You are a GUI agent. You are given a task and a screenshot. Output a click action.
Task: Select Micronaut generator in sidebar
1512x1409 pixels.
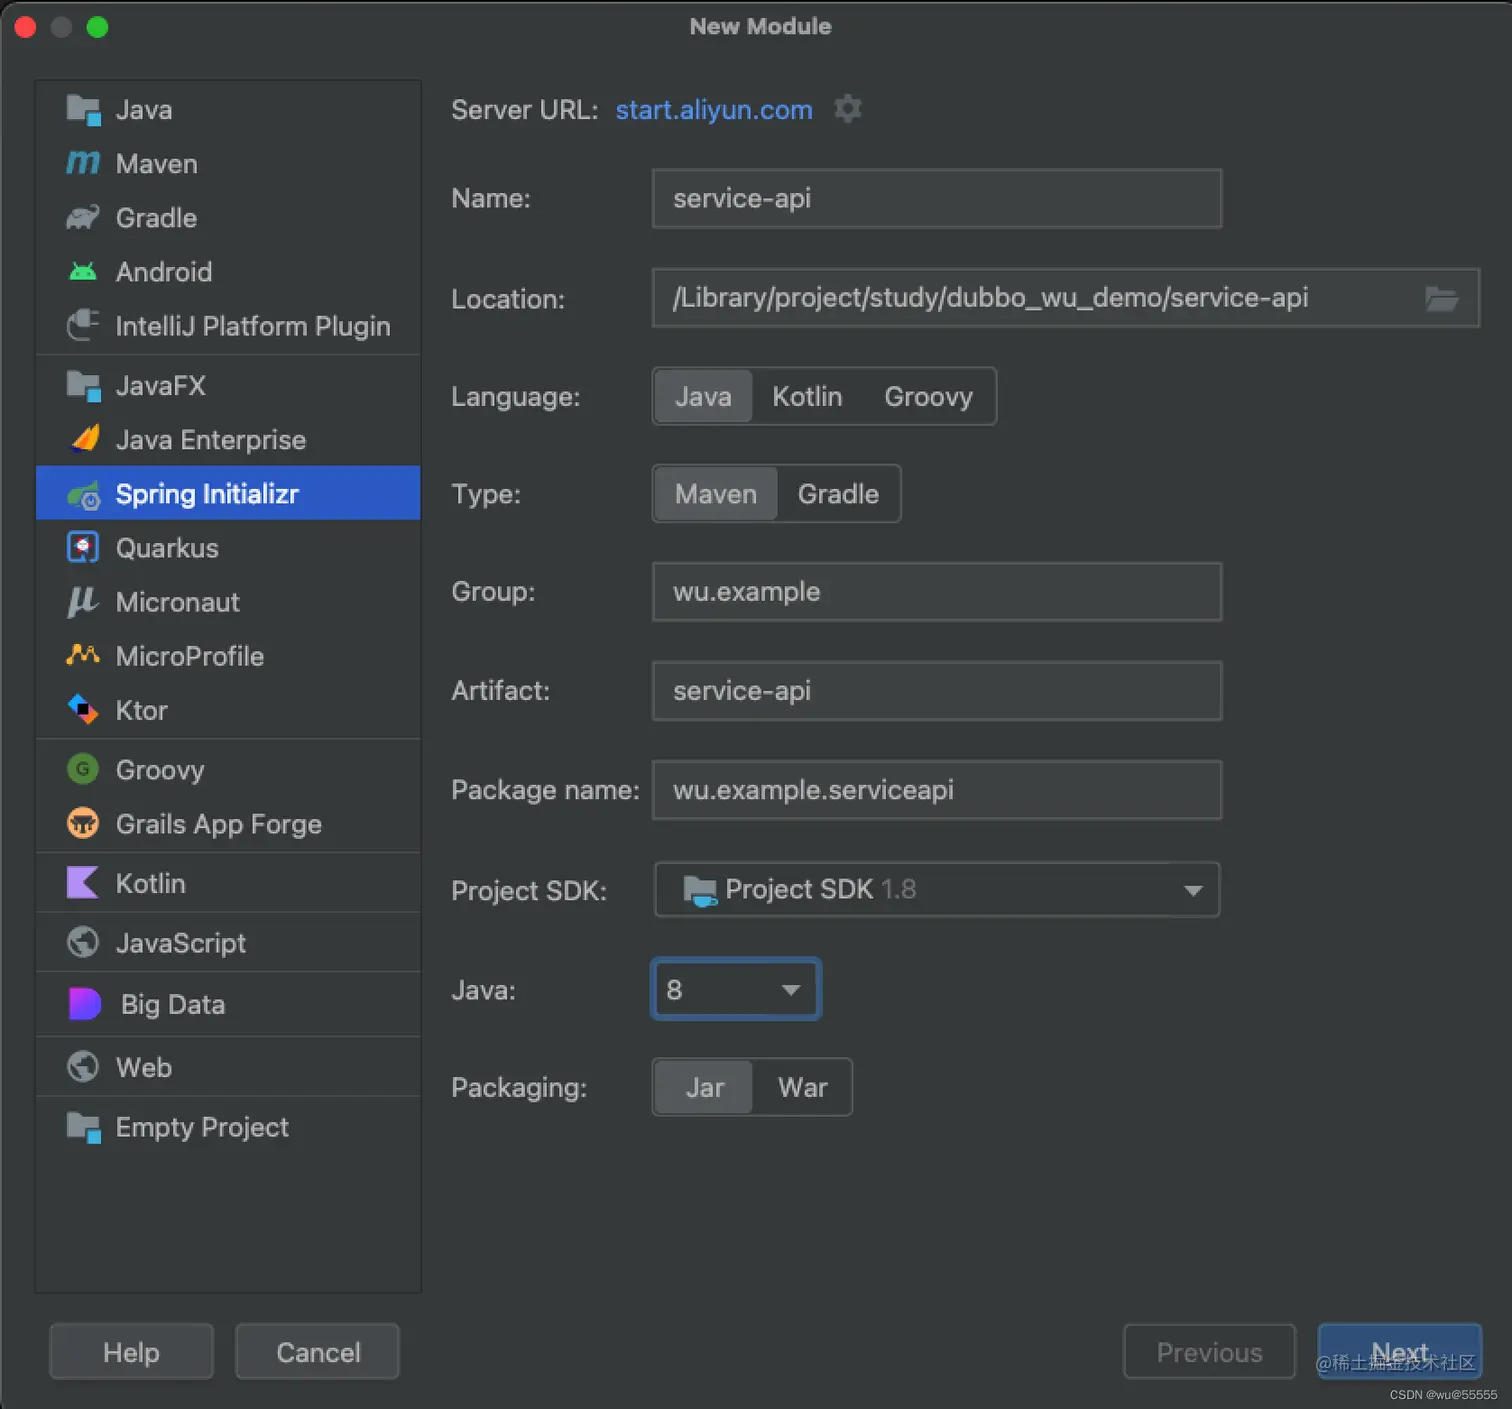(228, 601)
